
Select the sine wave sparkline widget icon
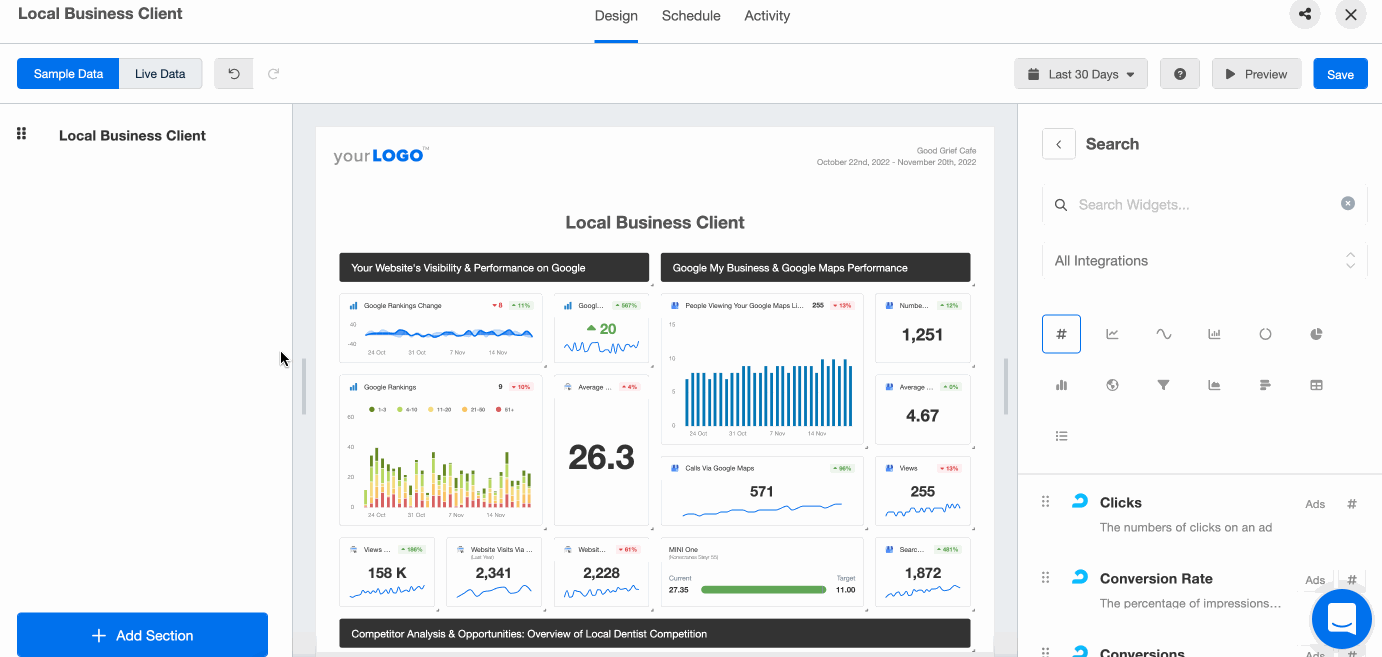click(x=1163, y=334)
